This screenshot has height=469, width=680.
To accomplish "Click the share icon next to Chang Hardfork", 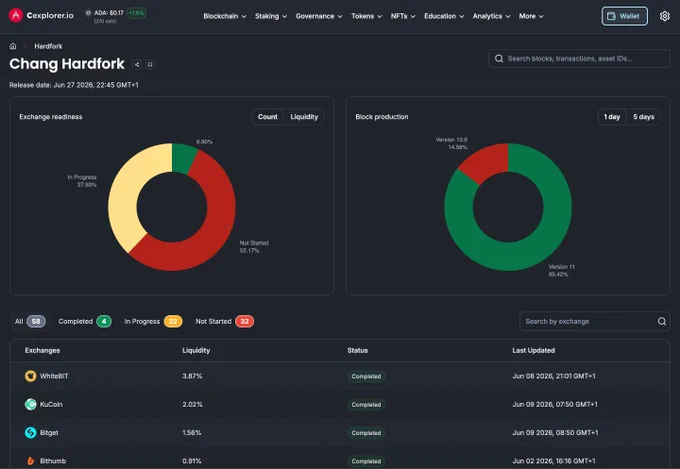I will (x=137, y=64).
